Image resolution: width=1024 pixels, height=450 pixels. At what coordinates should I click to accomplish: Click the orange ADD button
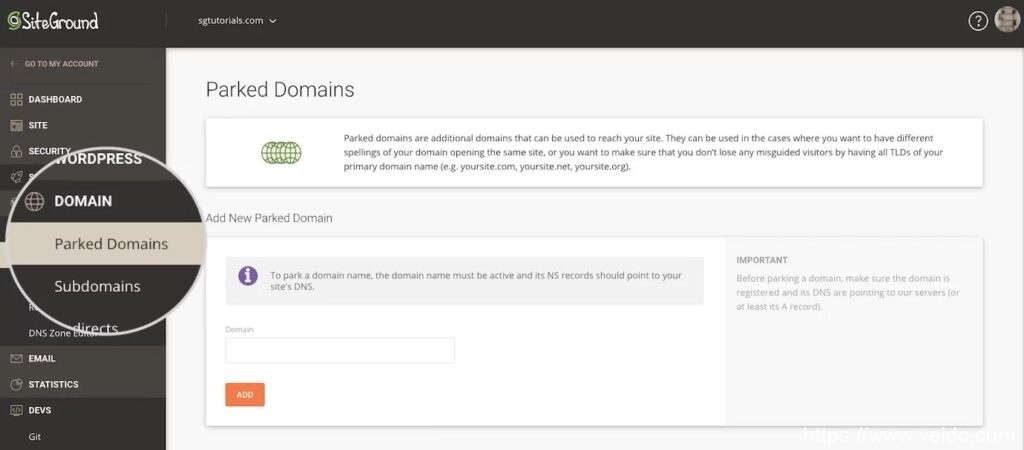[x=245, y=395]
